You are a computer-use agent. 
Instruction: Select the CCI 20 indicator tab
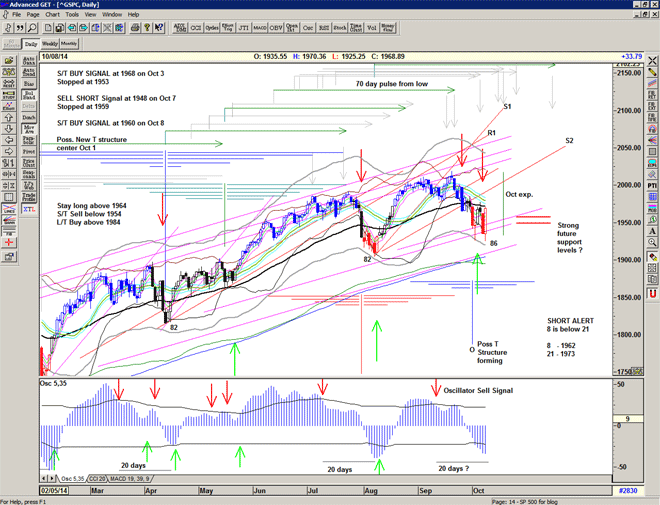pyautogui.click(x=97, y=479)
